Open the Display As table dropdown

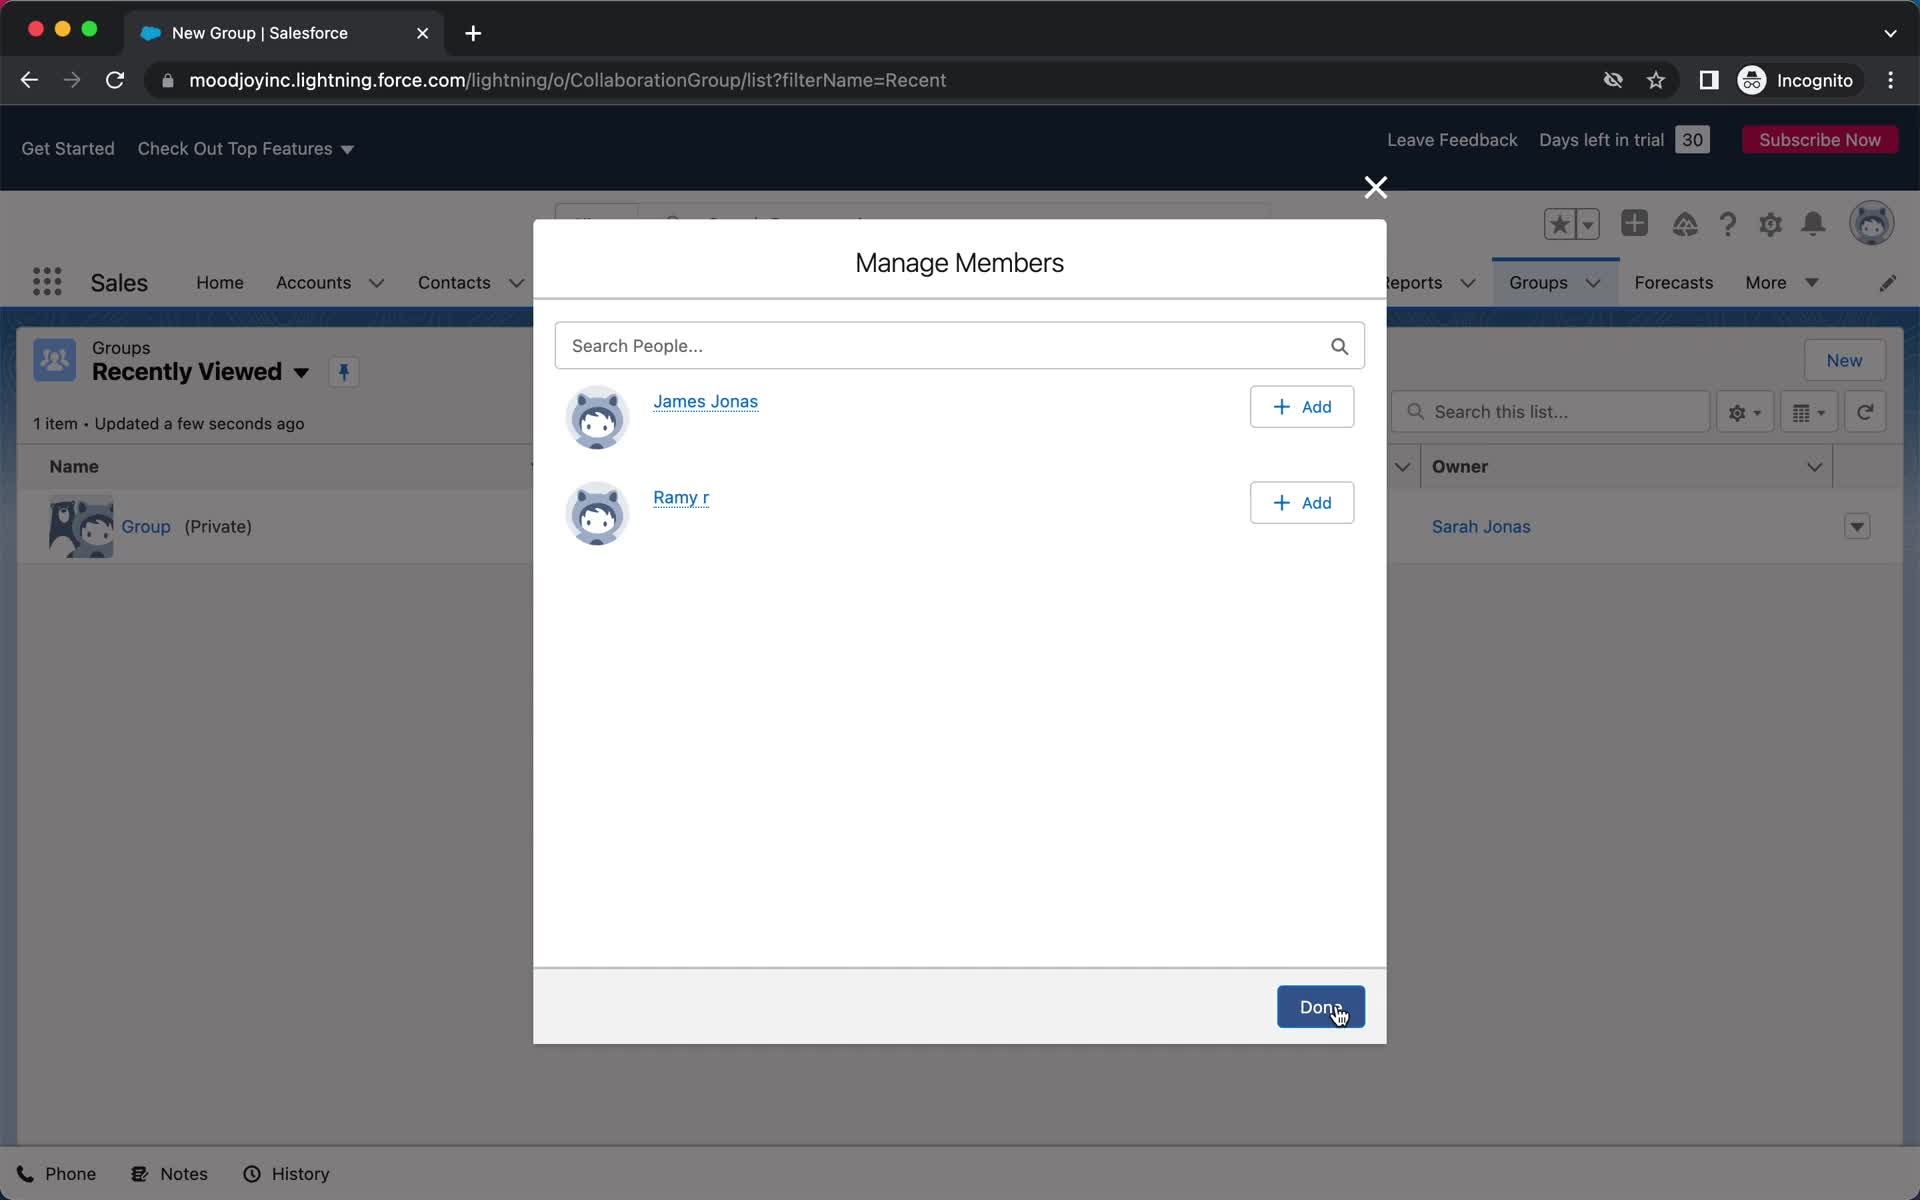[x=1808, y=412]
